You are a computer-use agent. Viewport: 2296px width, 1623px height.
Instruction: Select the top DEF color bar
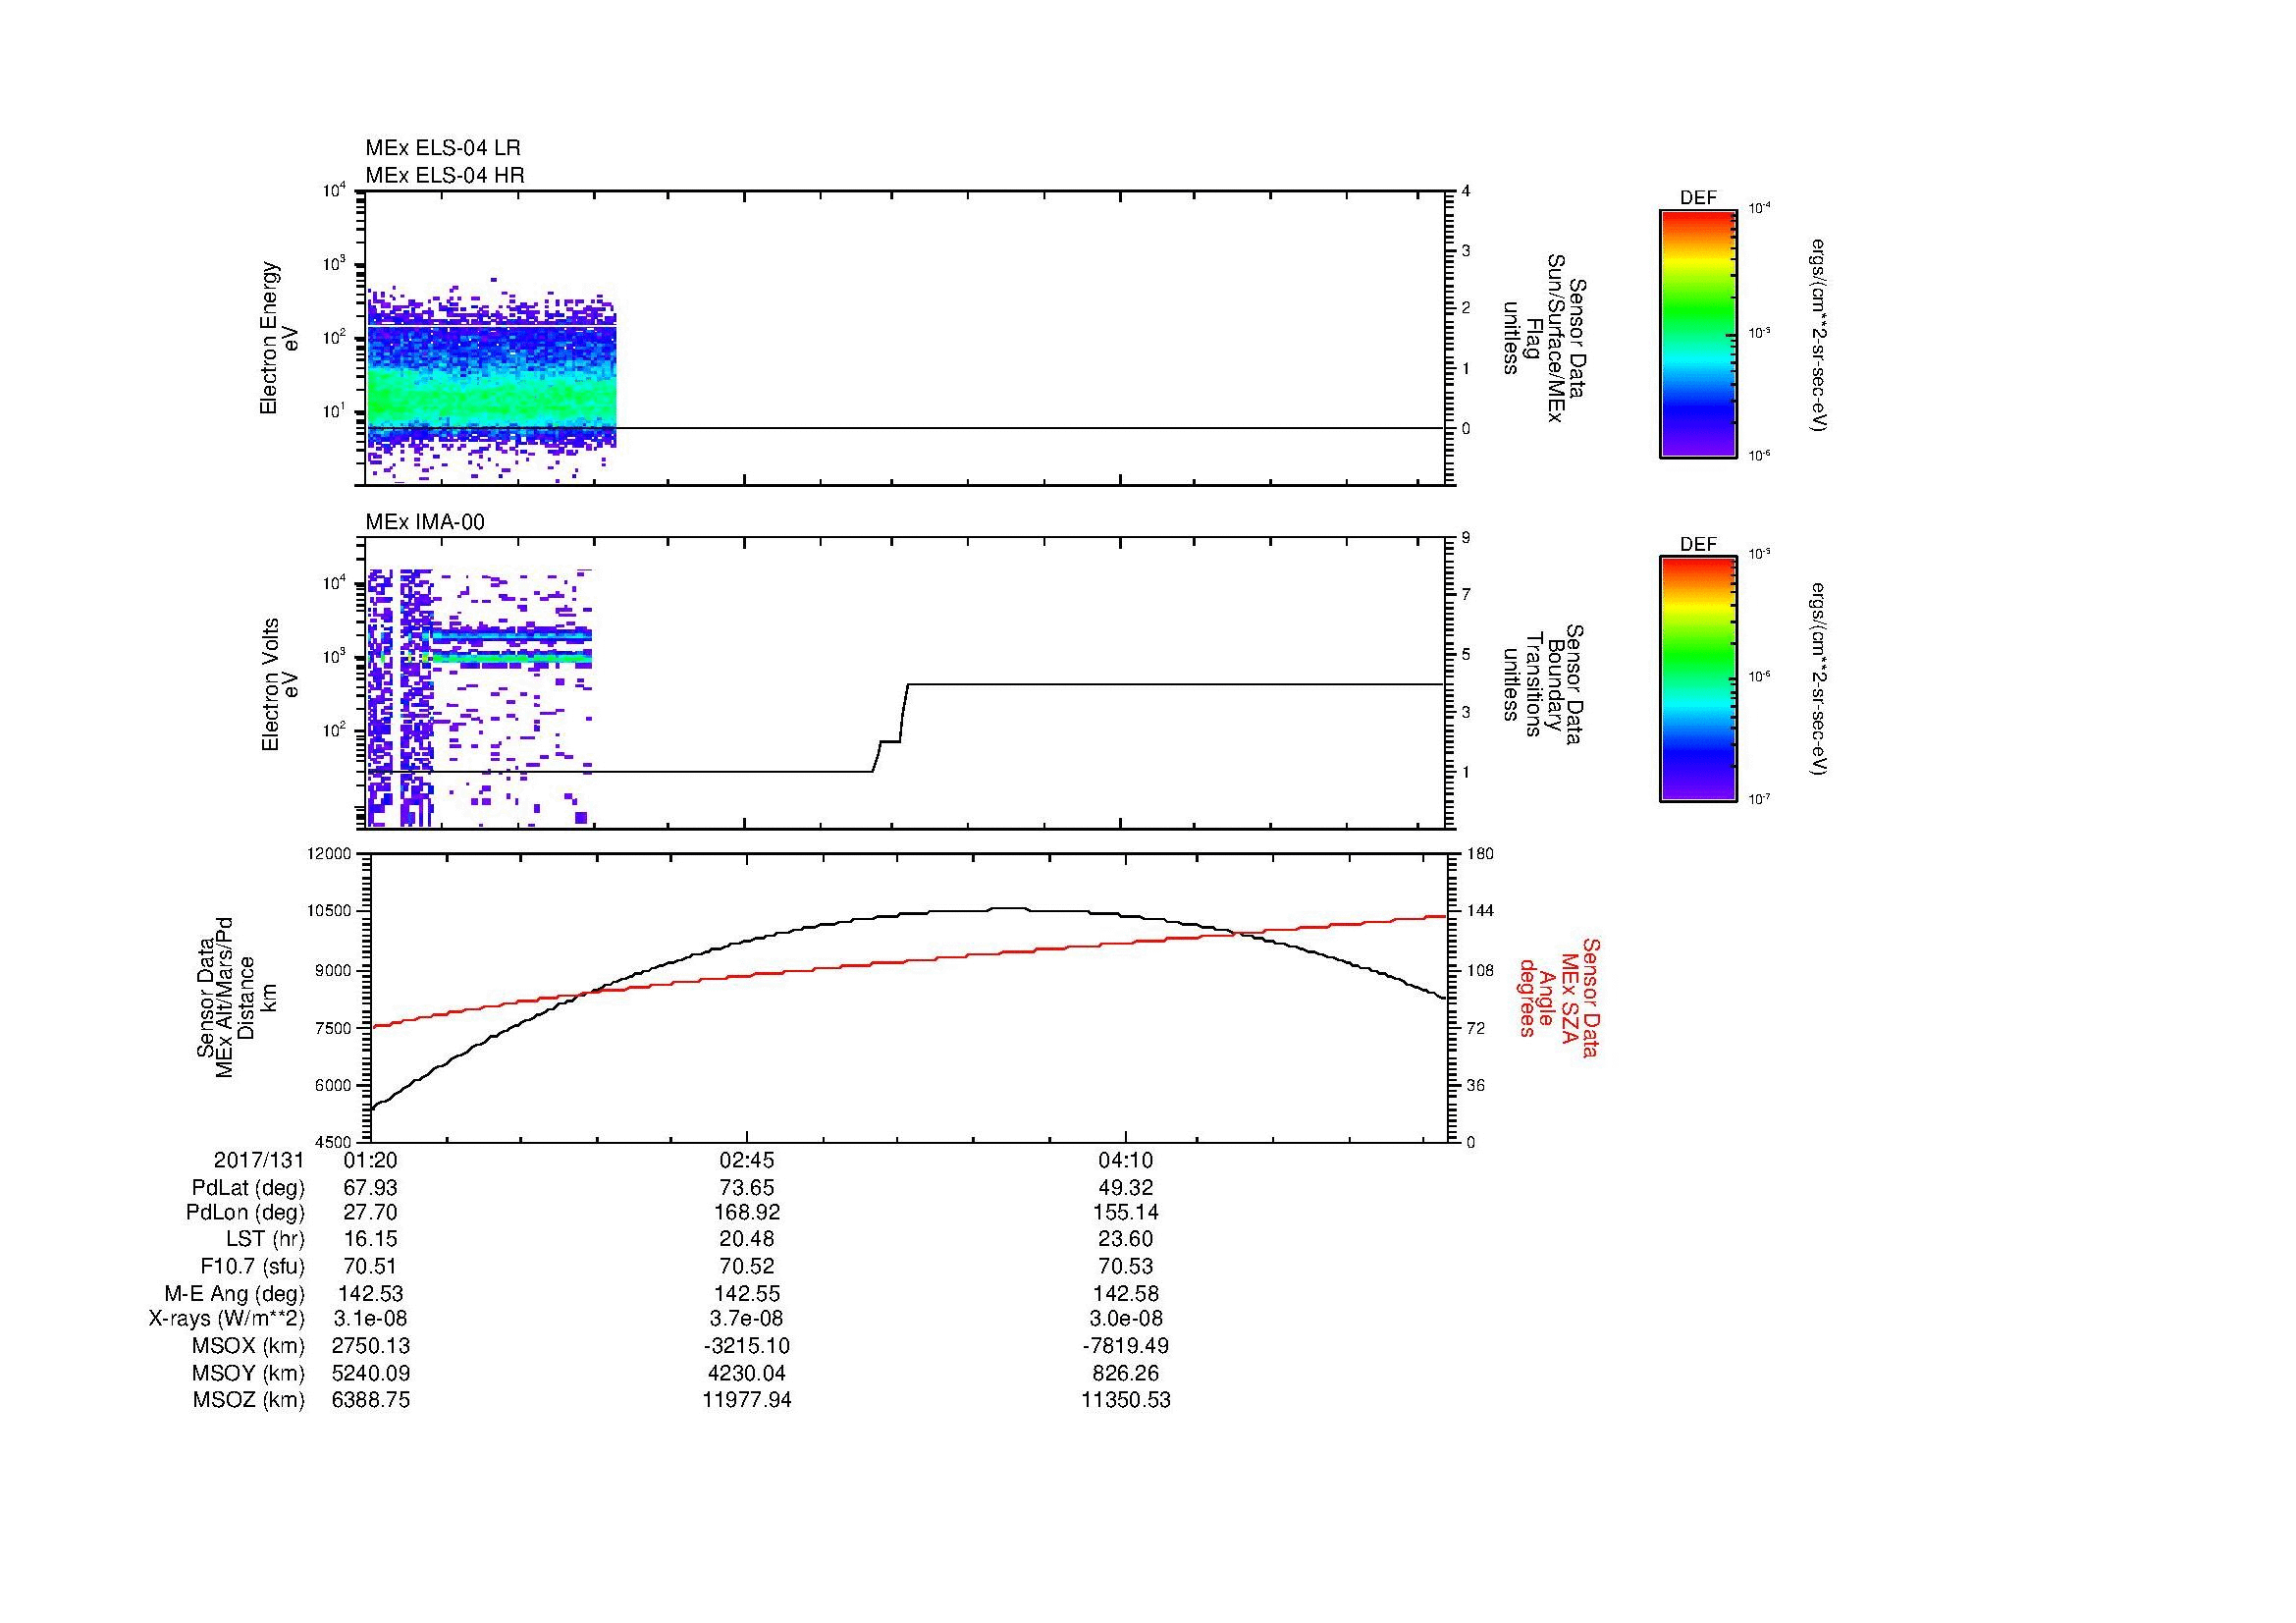[1698, 334]
